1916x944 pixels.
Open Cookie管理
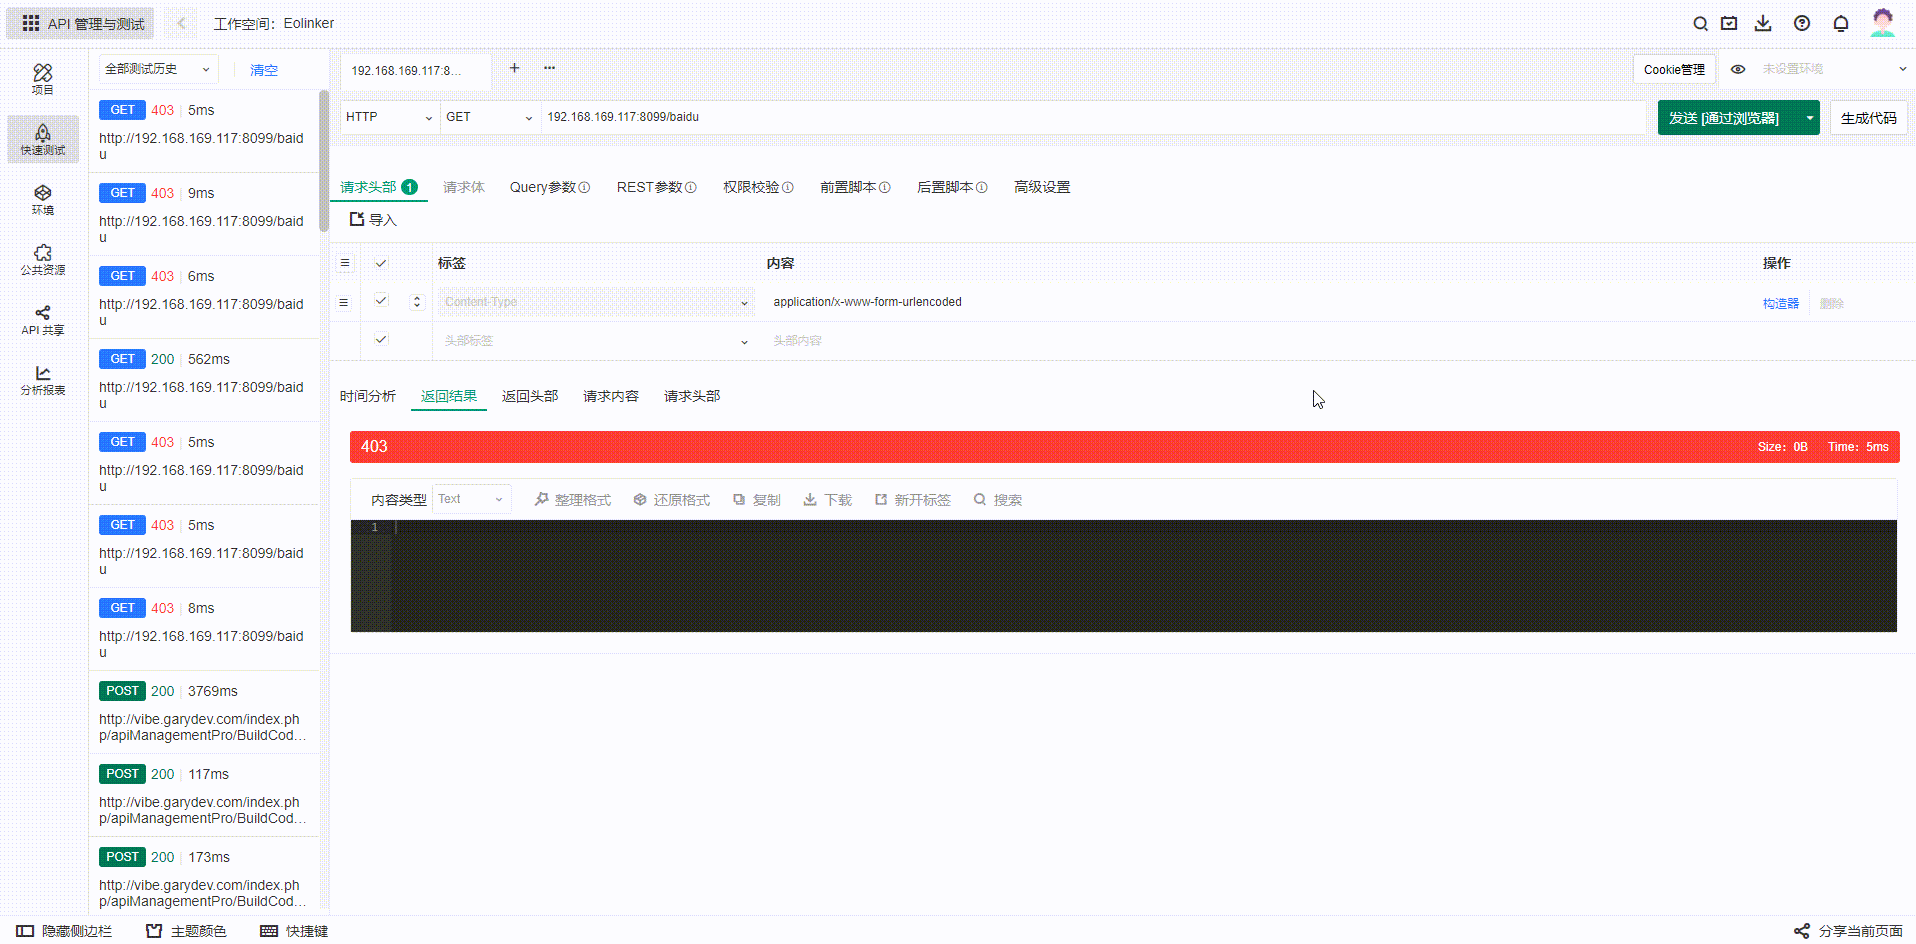tap(1675, 69)
